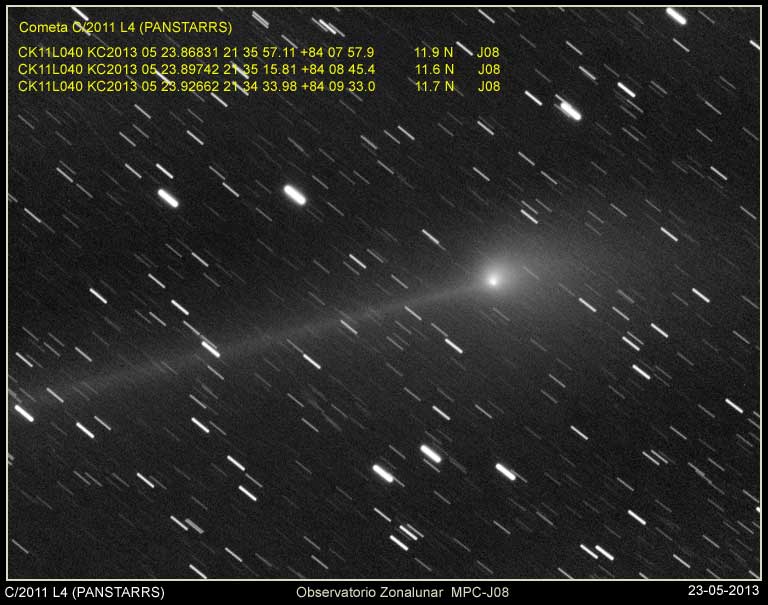
Task: Click the bottom-left C/2011 L4 (PANSTARRS) caption
Action: pyautogui.click(x=85, y=592)
